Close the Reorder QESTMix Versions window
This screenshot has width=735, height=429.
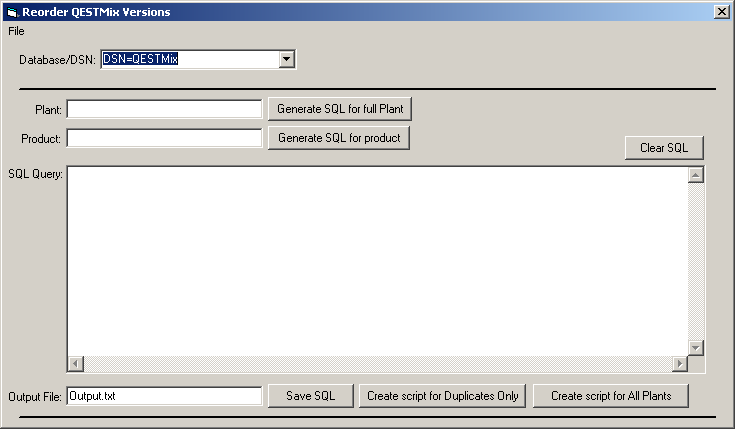(x=720, y=12)
